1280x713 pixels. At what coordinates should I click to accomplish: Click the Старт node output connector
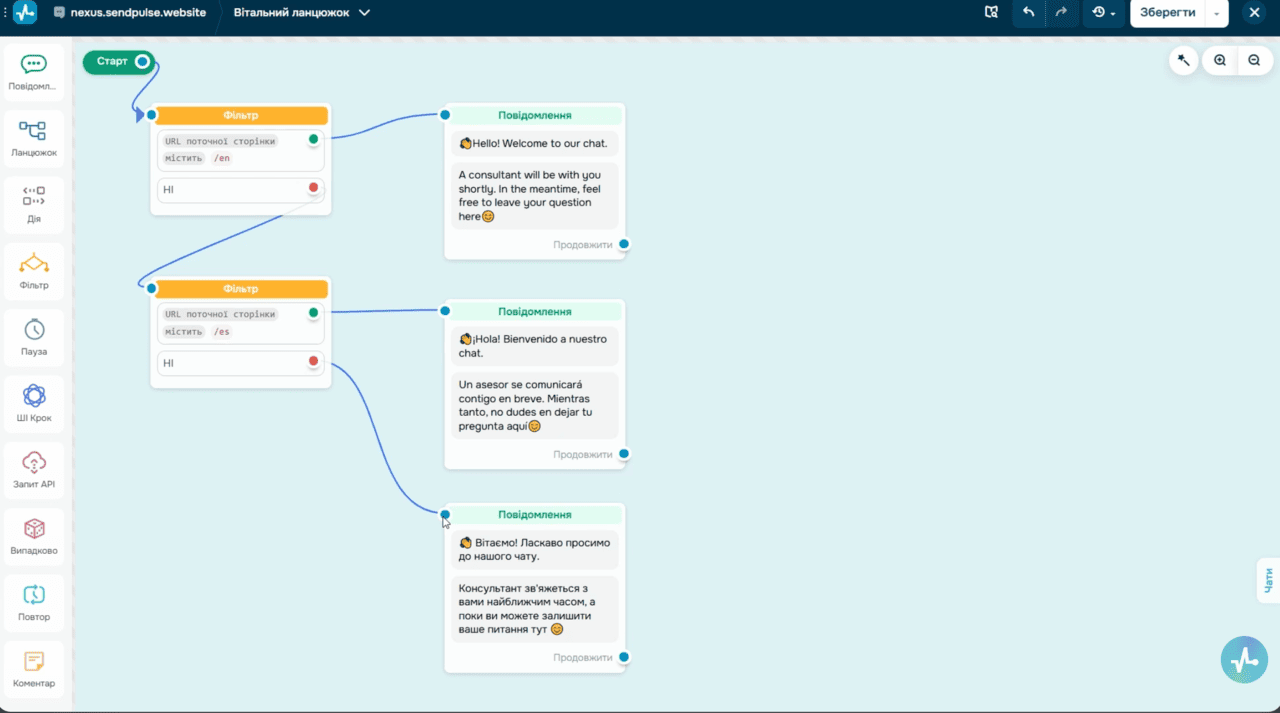pyautogui.click(x=143, y=62)
